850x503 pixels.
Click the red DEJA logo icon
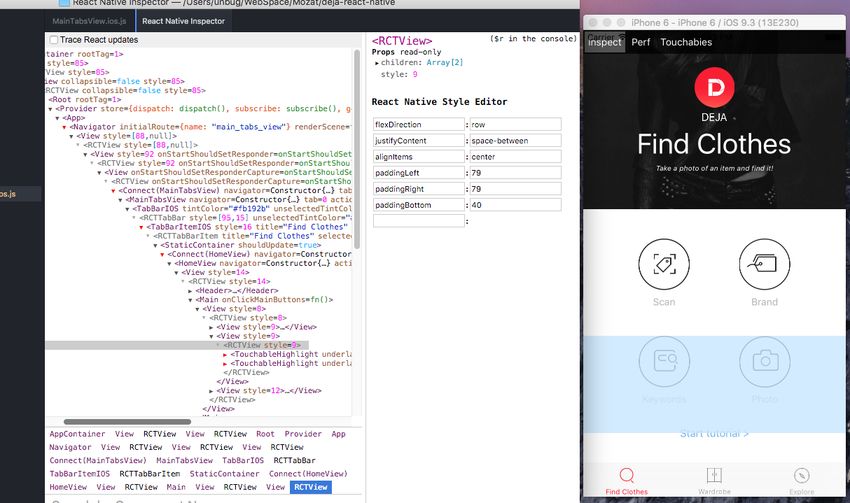pyautogui.click(x=714, y=87)
